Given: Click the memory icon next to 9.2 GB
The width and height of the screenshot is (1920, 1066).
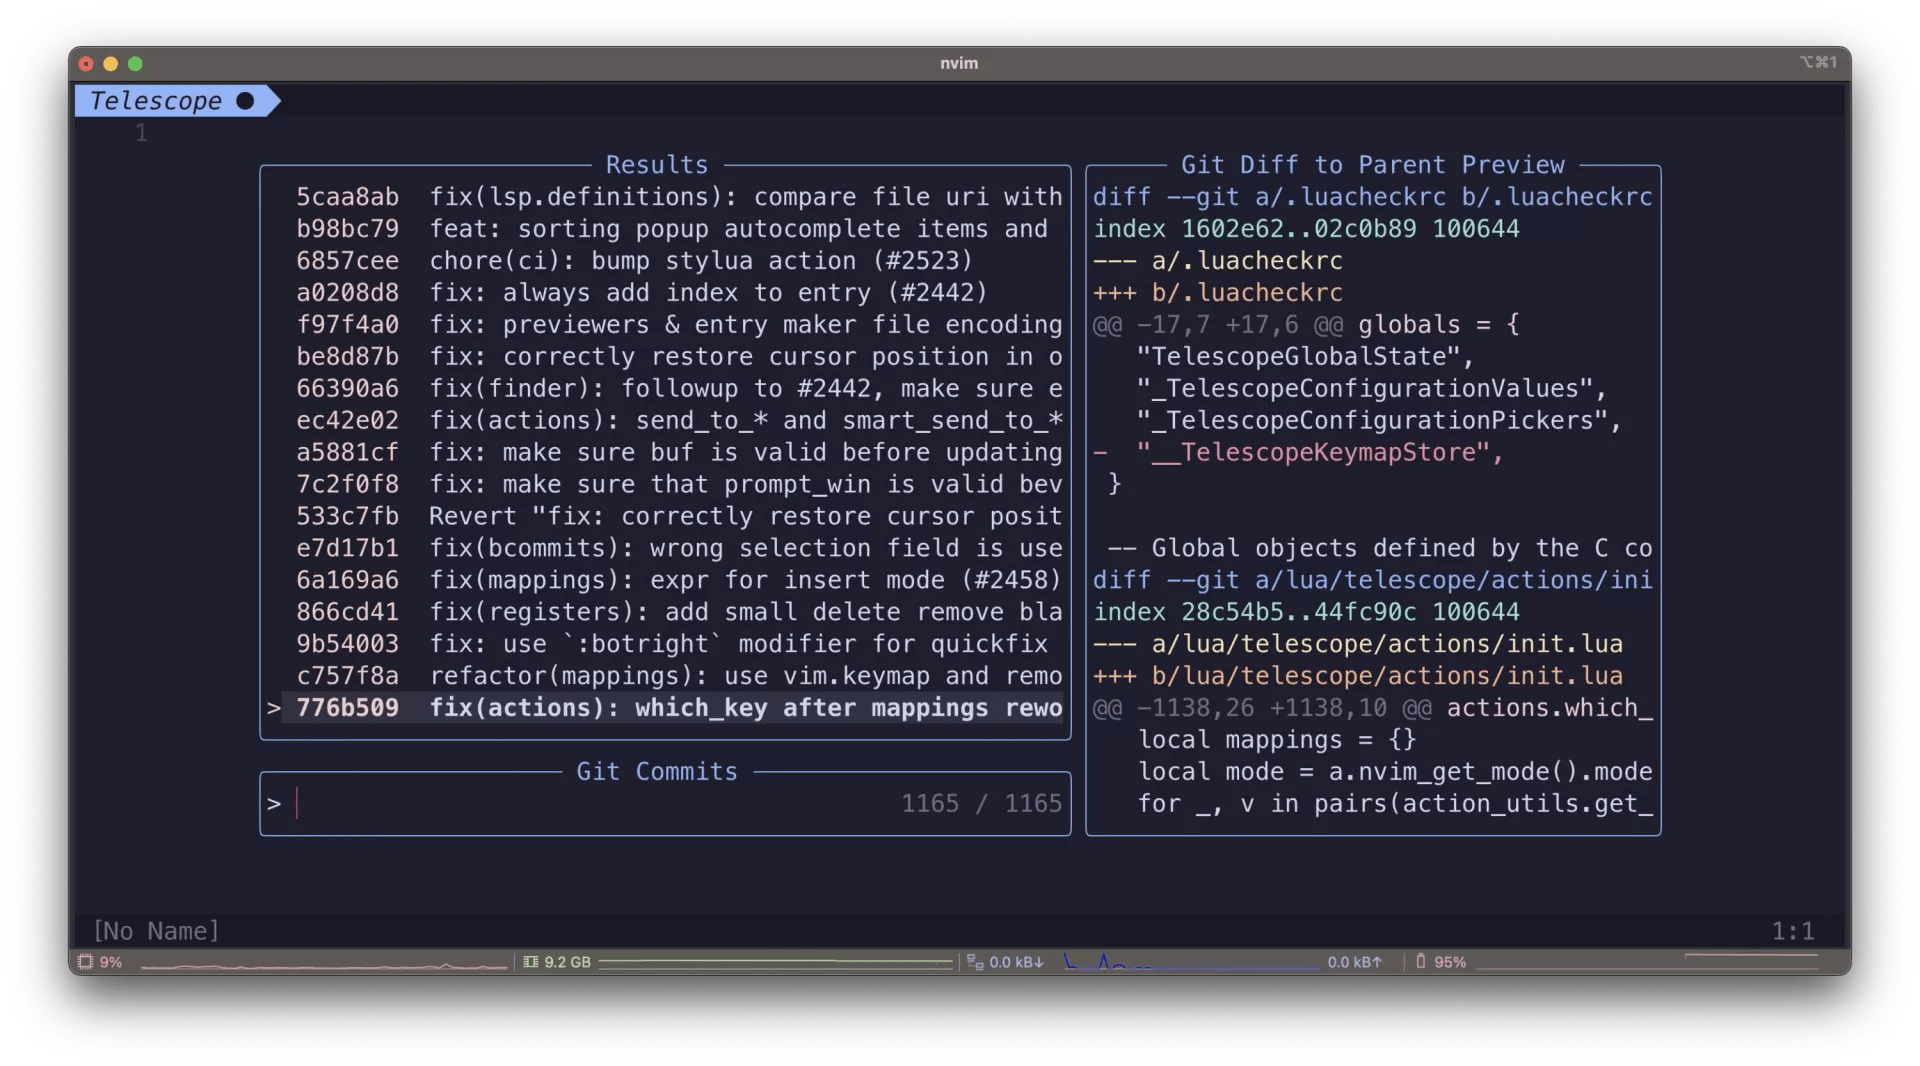Looking at the screenshot, I should pos(529,962).
